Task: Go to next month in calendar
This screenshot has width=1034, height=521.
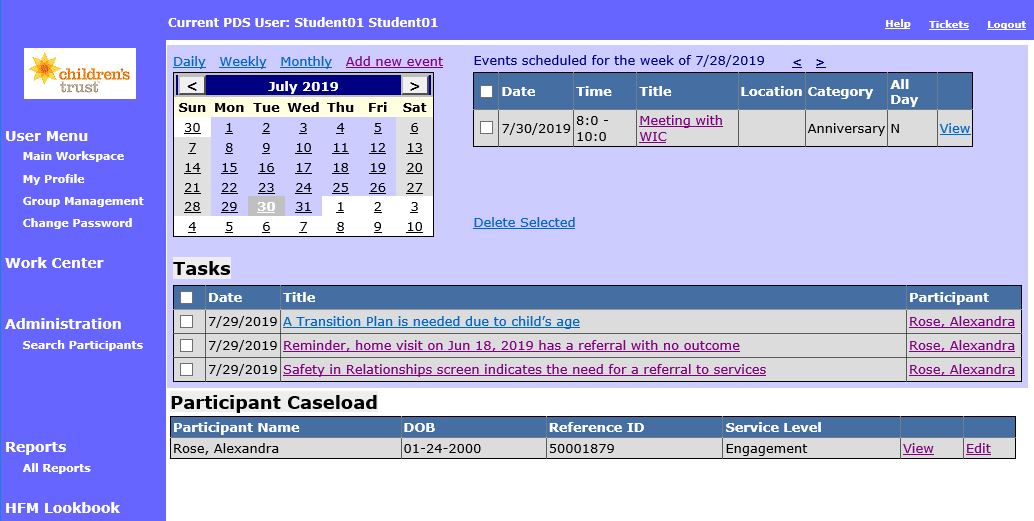Action: pyautogui.click(x=414, y=86)
